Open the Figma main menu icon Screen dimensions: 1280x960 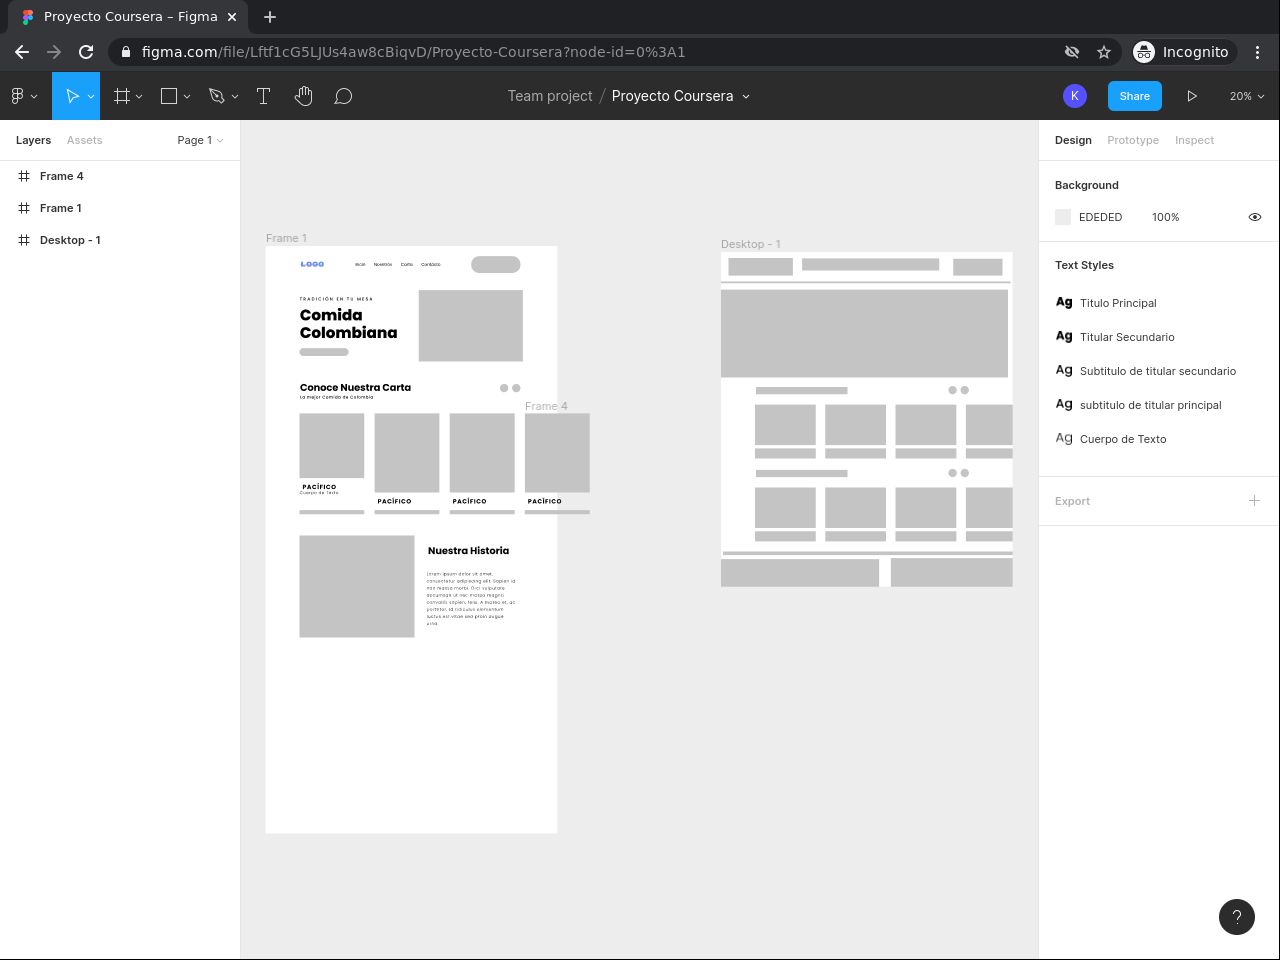point(23,96)
